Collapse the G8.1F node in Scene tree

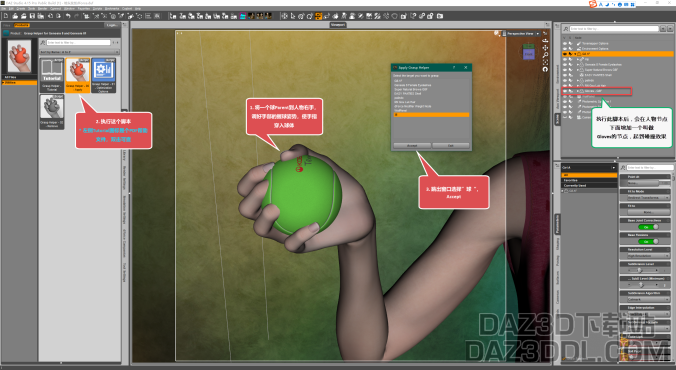tap(575, 54)
